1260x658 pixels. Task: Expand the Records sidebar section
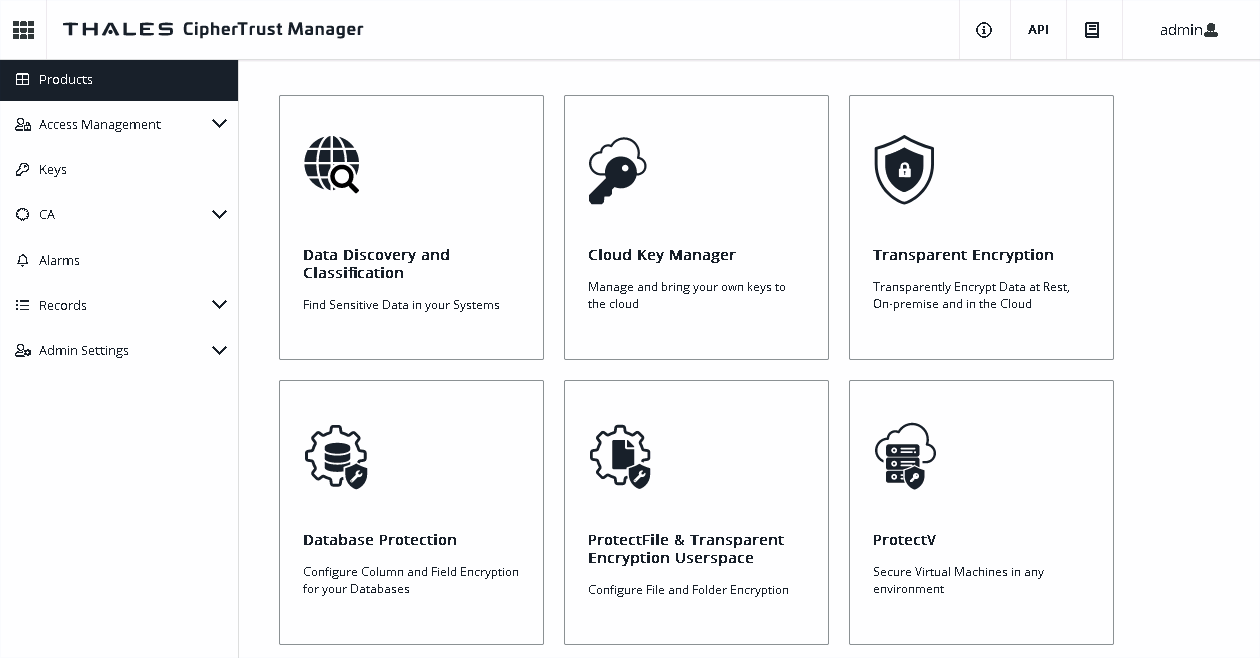pyautogui.click(x=219, y=305)
